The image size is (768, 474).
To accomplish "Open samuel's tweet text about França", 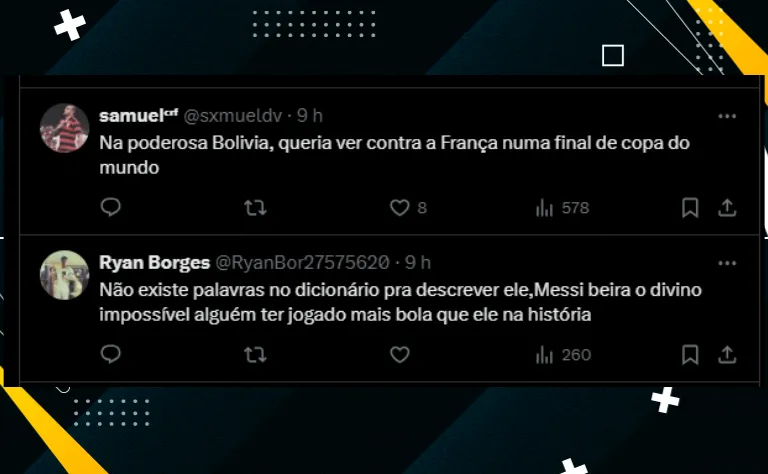I will coord(394,155).
